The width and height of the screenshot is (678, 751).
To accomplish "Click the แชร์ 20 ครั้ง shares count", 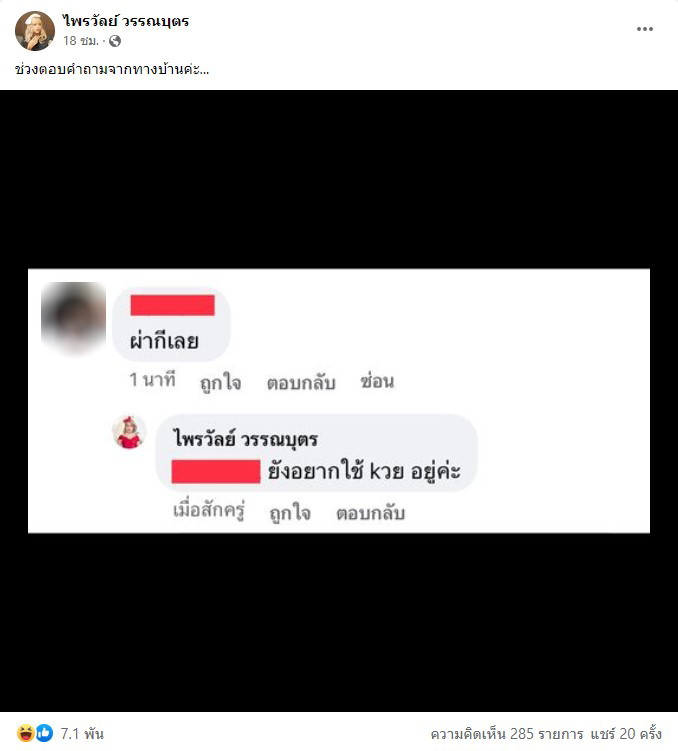I will [626, 734].
